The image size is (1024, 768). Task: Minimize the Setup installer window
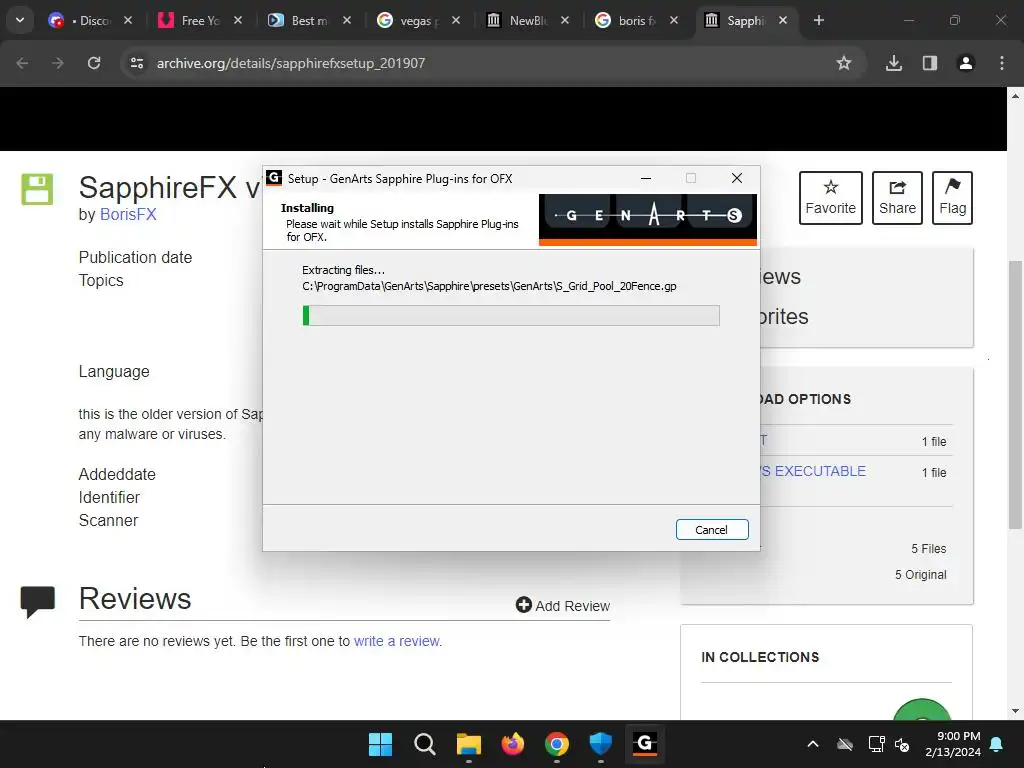[646, 178]
